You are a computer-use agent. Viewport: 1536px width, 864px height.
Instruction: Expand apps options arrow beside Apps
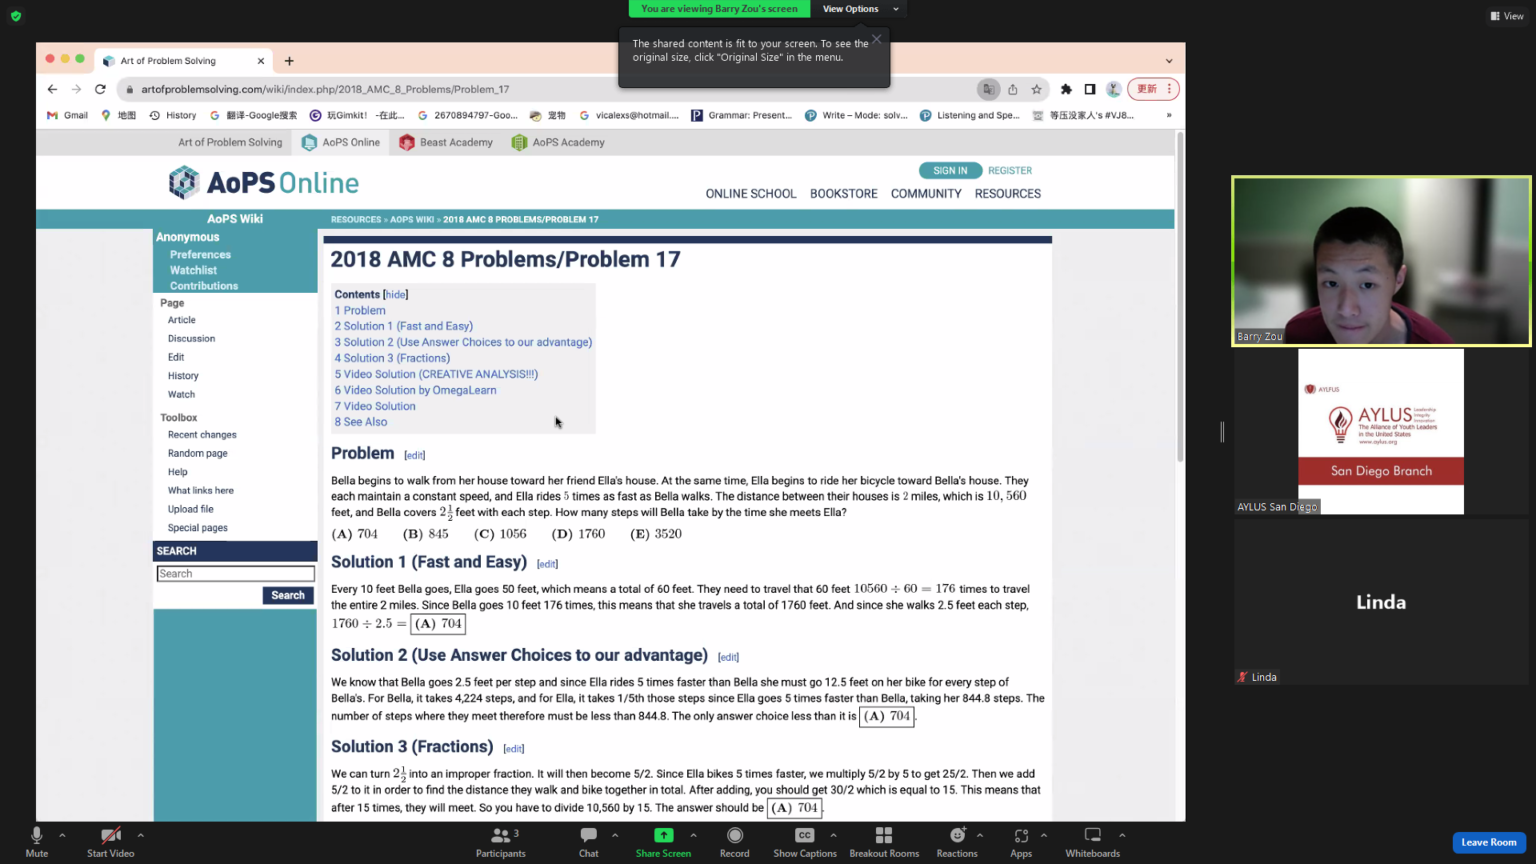[x=1044, y=835]
